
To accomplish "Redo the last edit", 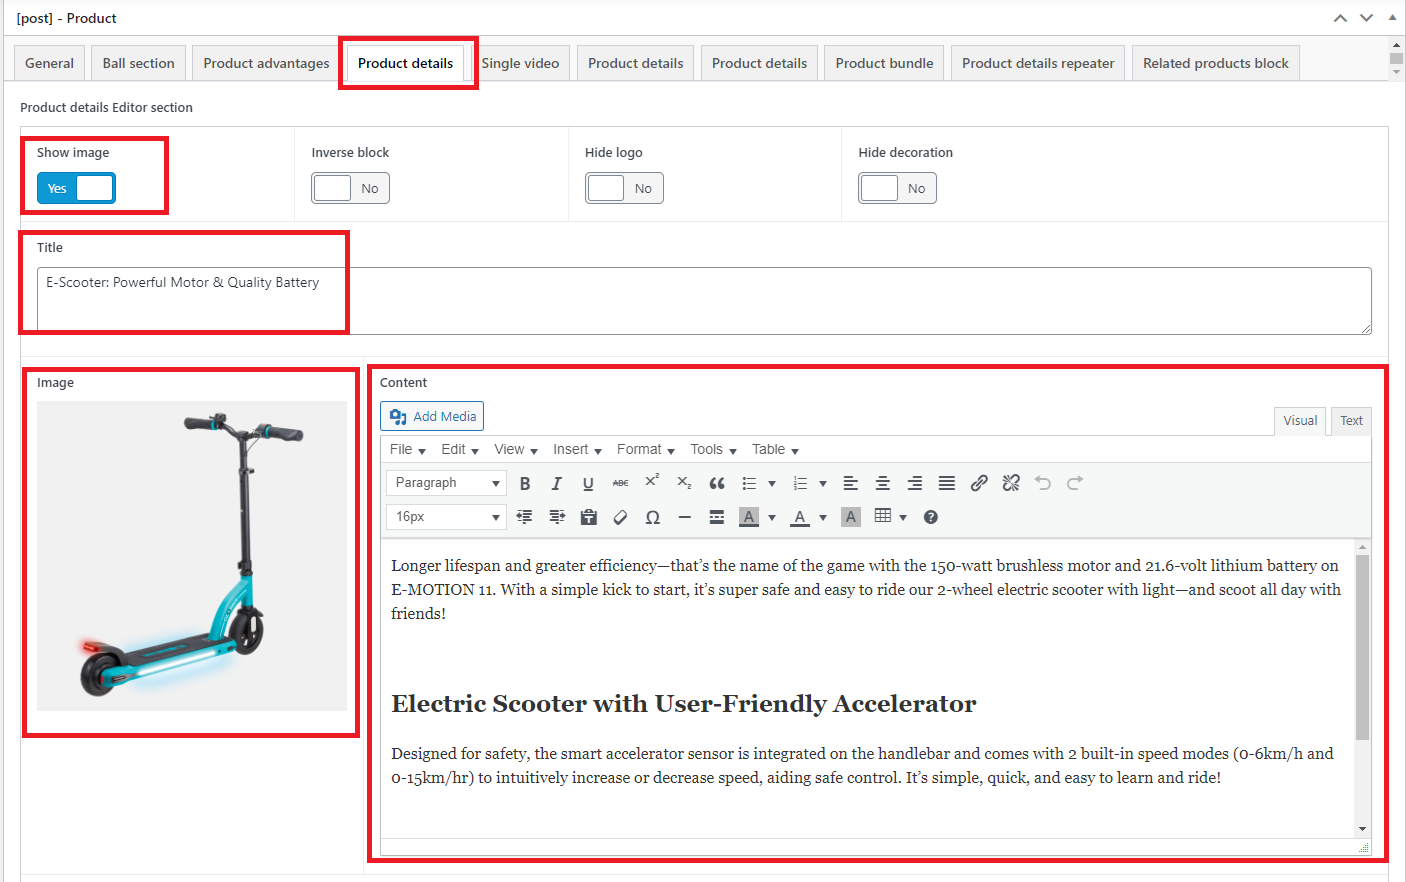I will 1075,483.
